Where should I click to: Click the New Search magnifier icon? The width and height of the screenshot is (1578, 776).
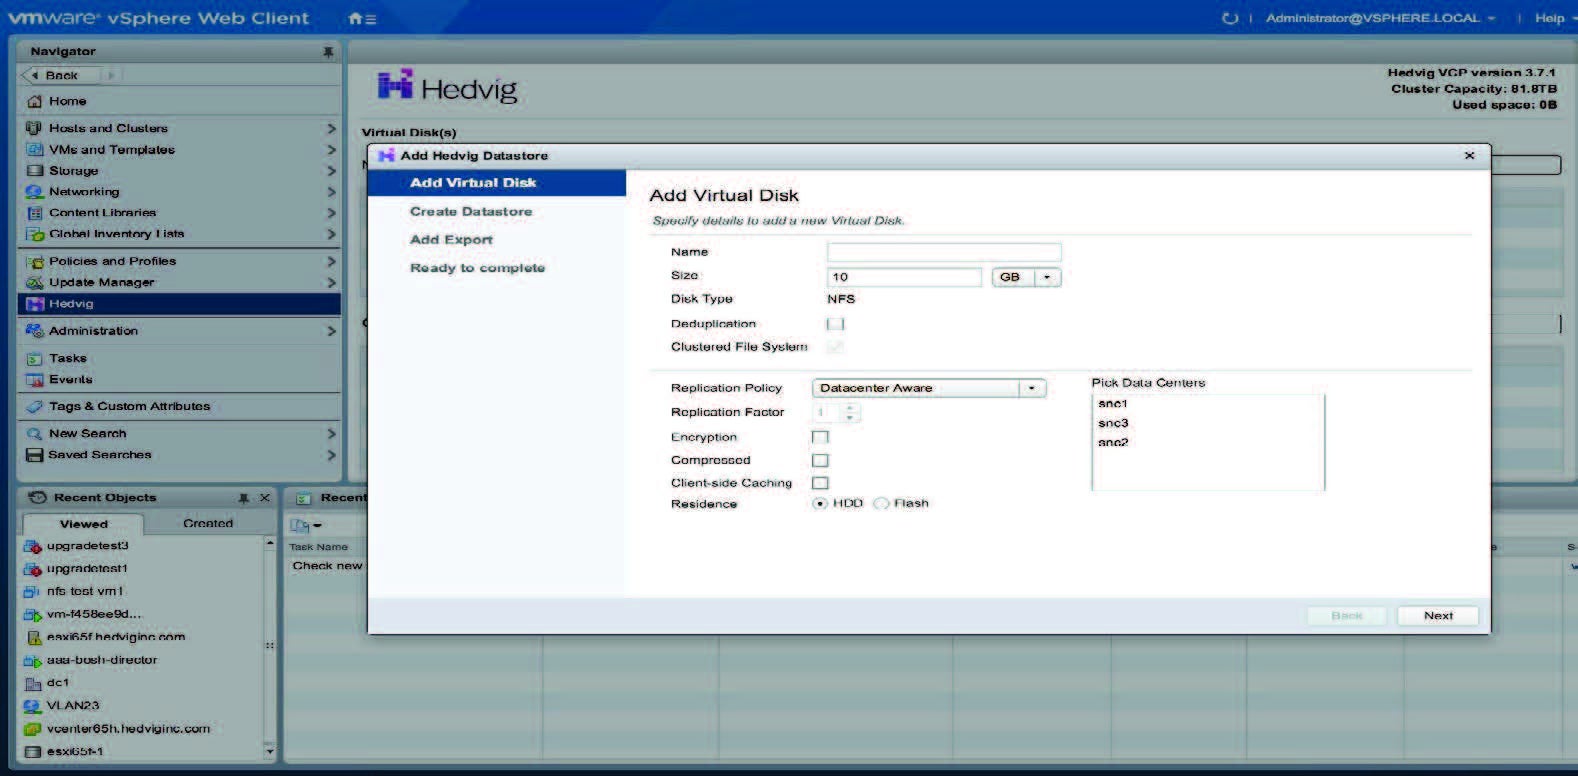tap(35, 434)
